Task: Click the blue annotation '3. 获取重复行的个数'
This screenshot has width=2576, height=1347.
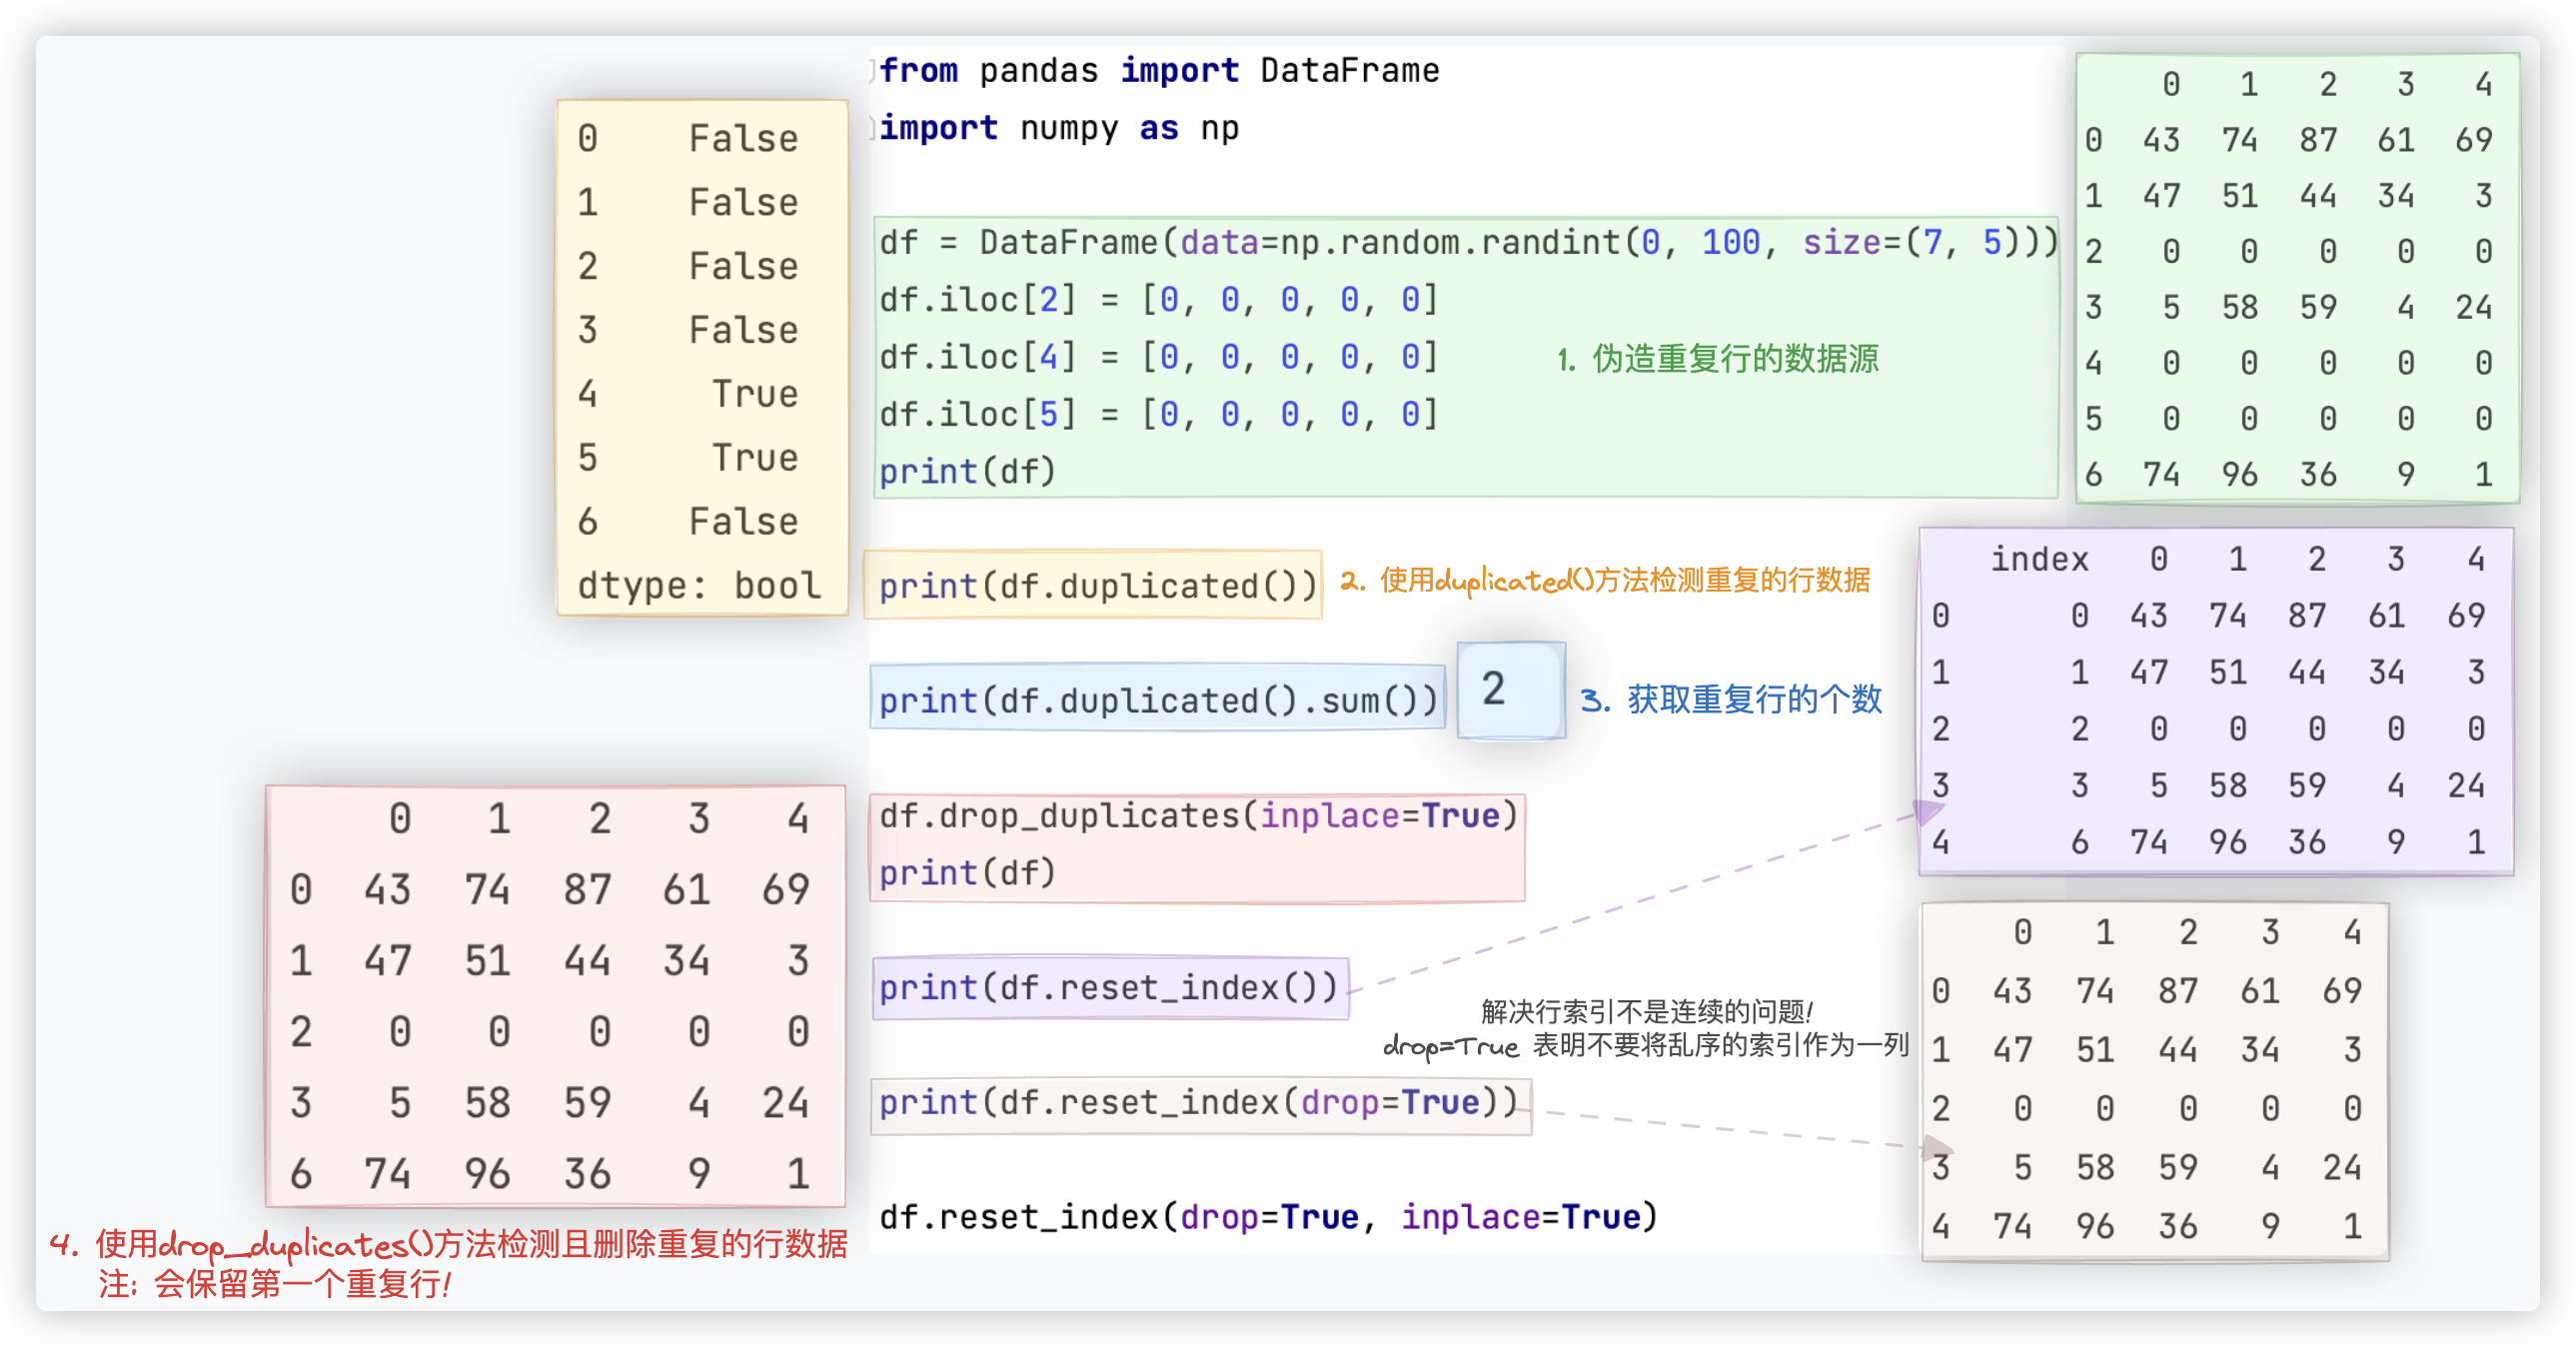Action: click(x=1730, y=699)
